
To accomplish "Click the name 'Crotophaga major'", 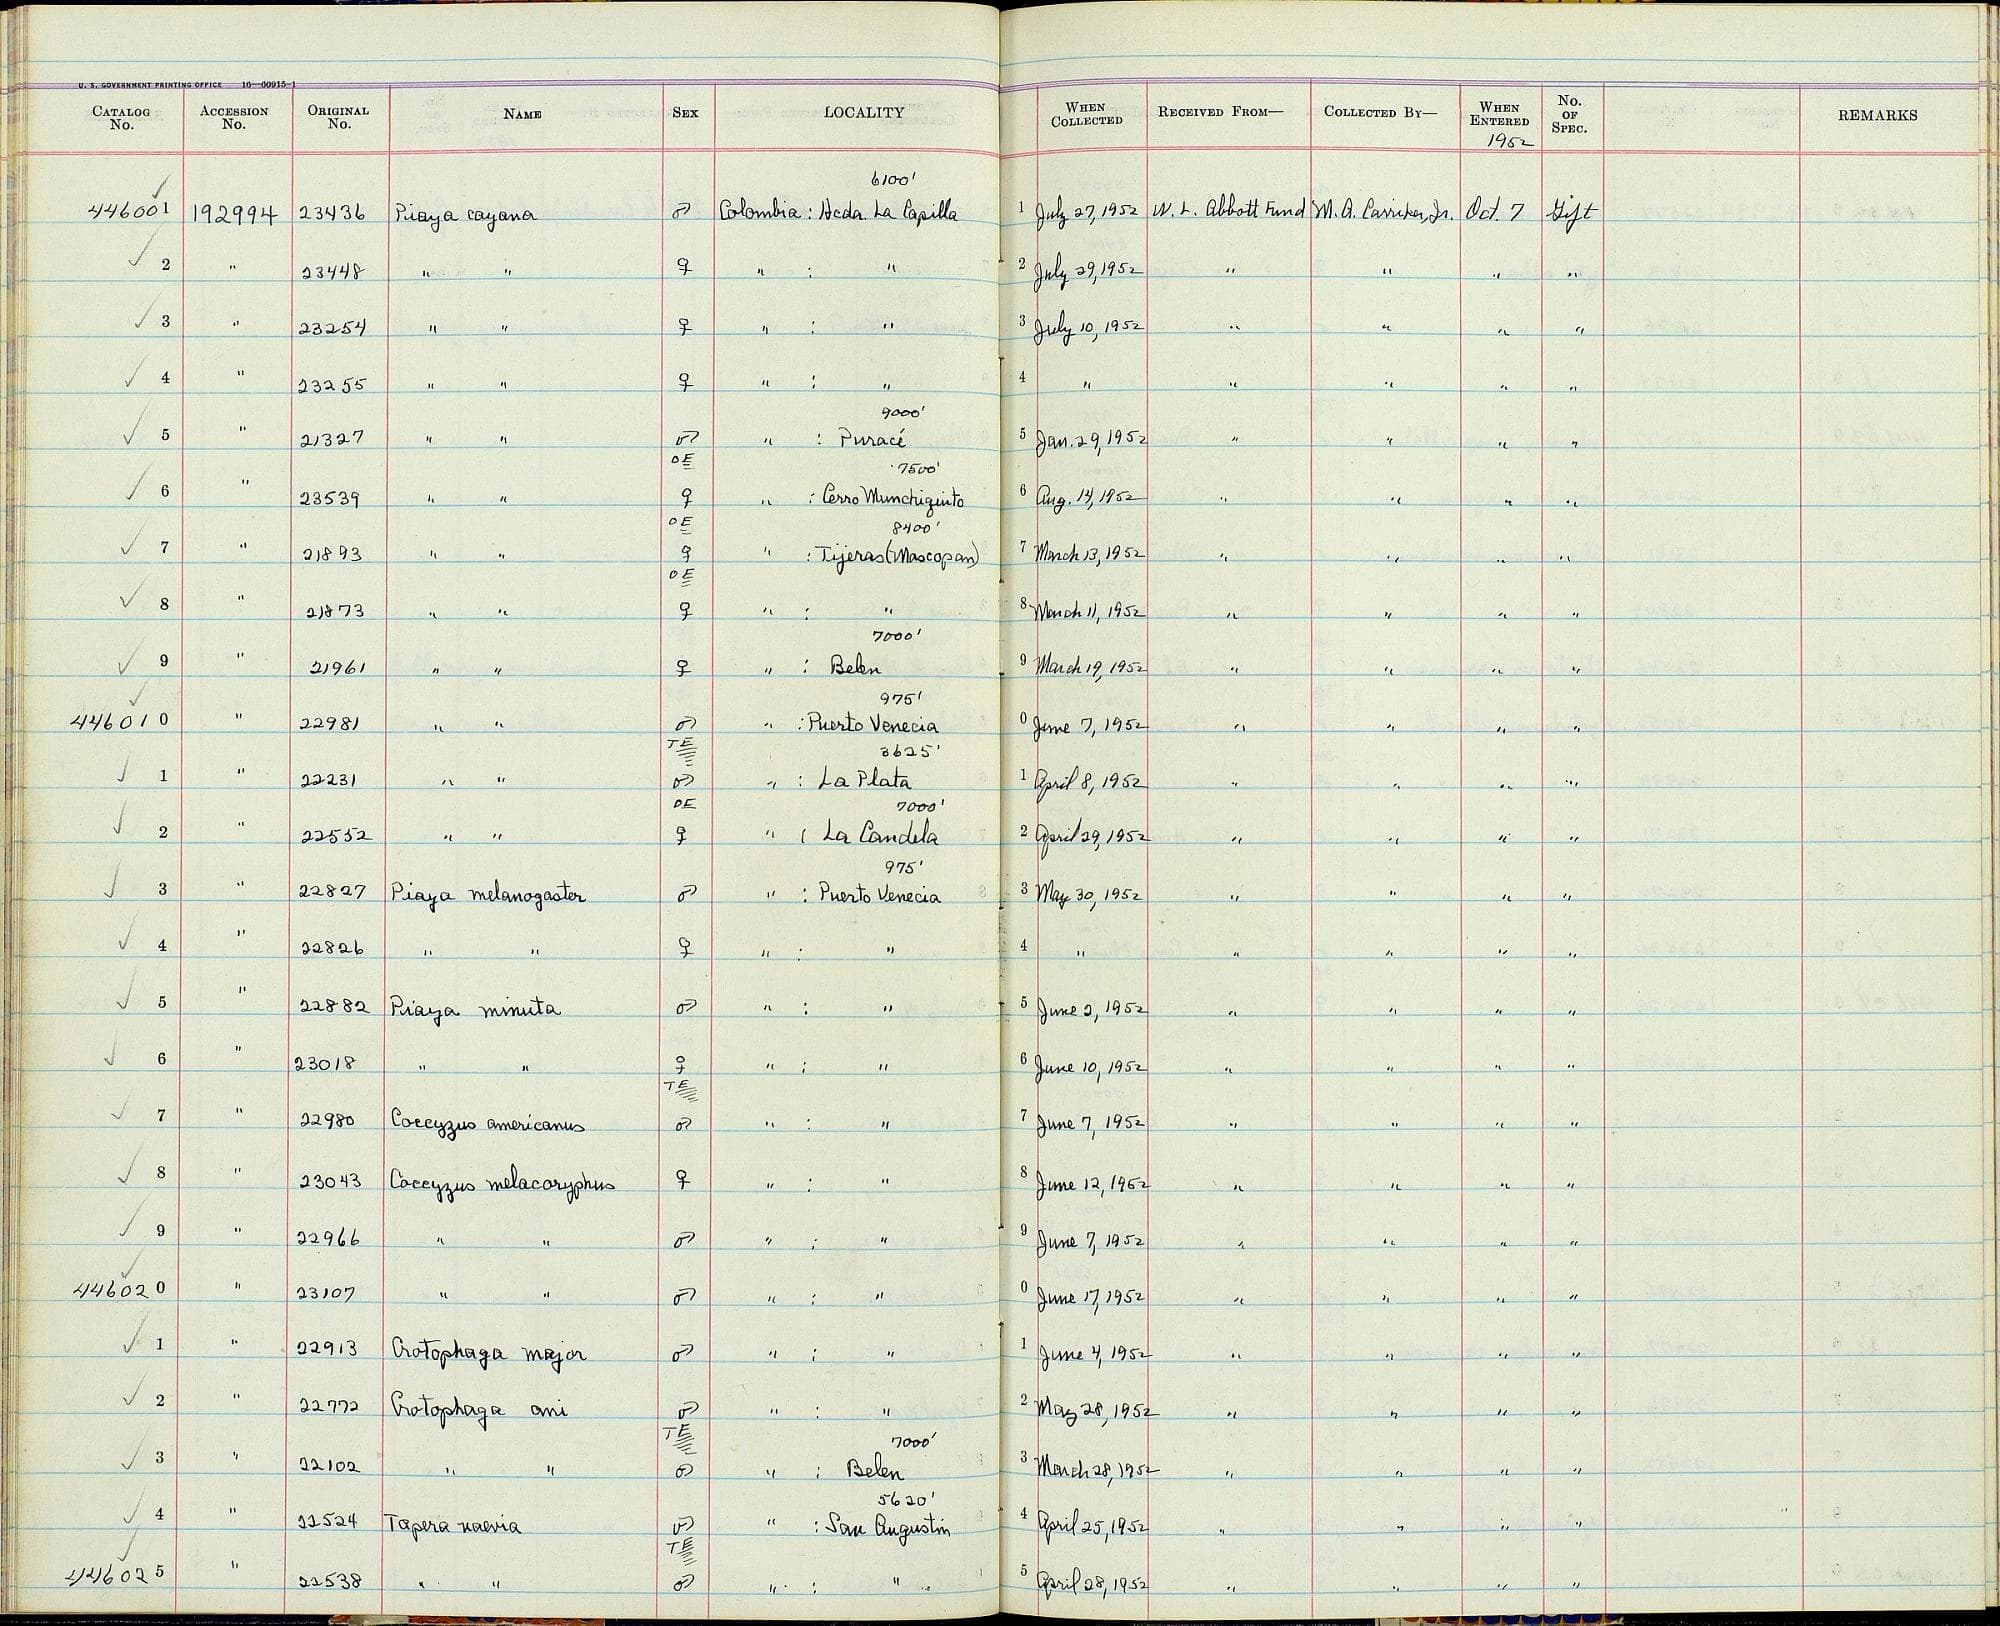I will tap(488, 1353).
